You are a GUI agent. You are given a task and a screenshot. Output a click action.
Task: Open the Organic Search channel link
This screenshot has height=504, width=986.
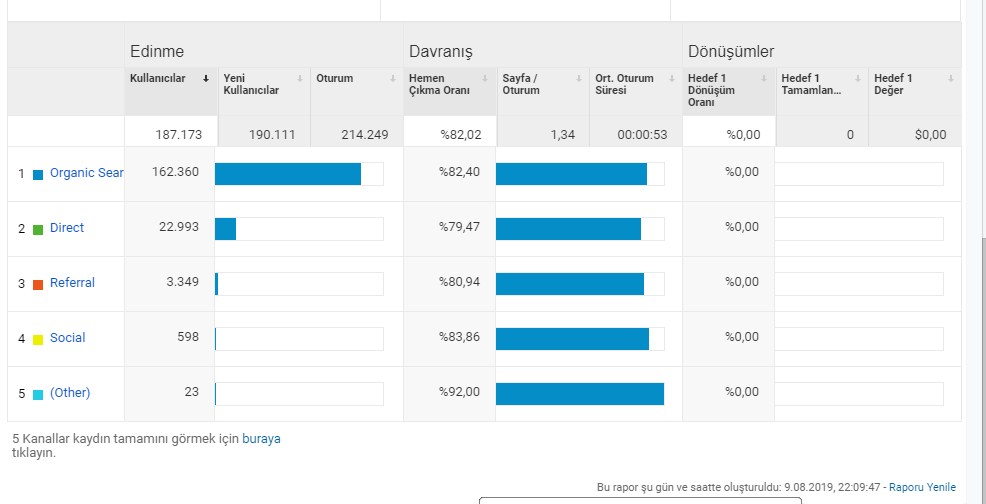(x=87, y=173)
